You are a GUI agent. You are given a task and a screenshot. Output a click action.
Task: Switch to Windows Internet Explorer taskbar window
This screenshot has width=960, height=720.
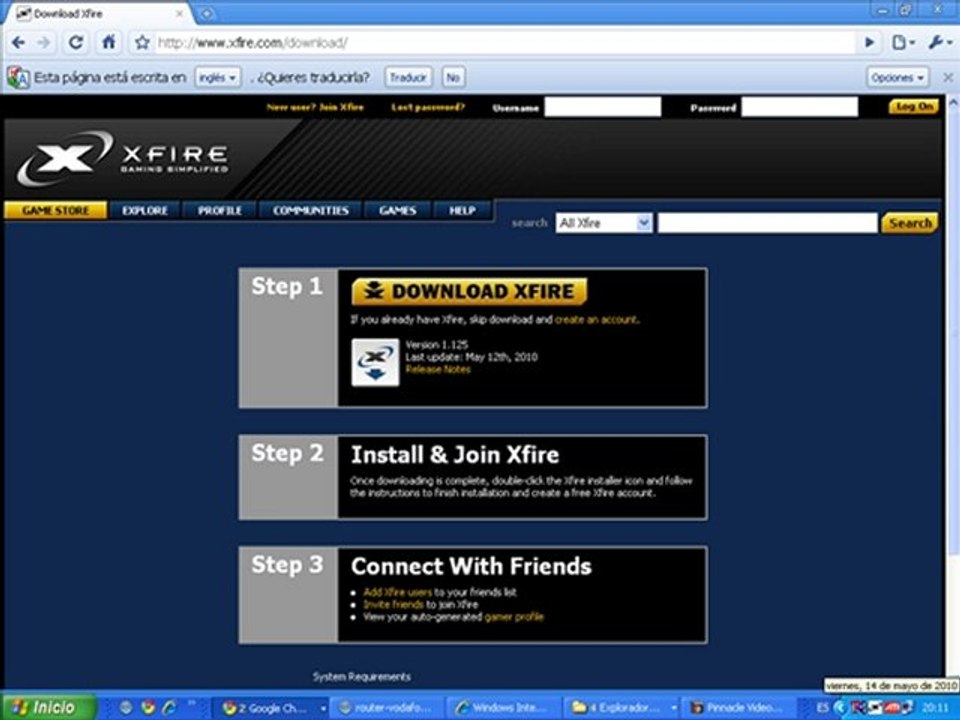tap(503, 708)
